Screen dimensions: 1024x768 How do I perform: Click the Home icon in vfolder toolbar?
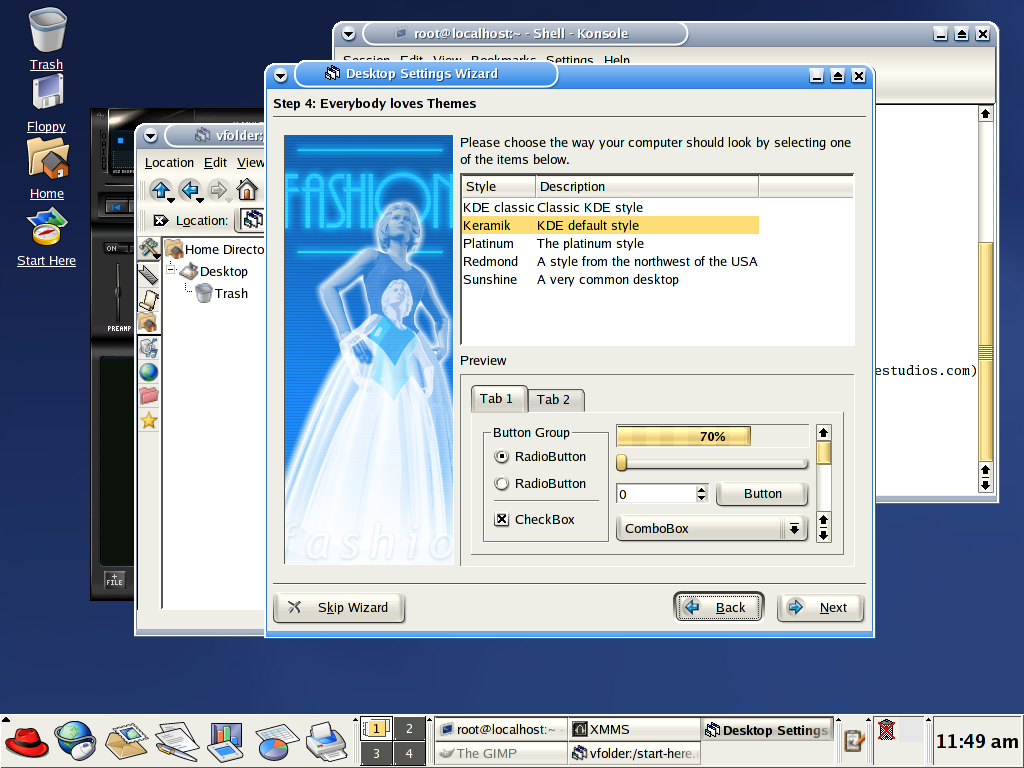pos(247,190)
